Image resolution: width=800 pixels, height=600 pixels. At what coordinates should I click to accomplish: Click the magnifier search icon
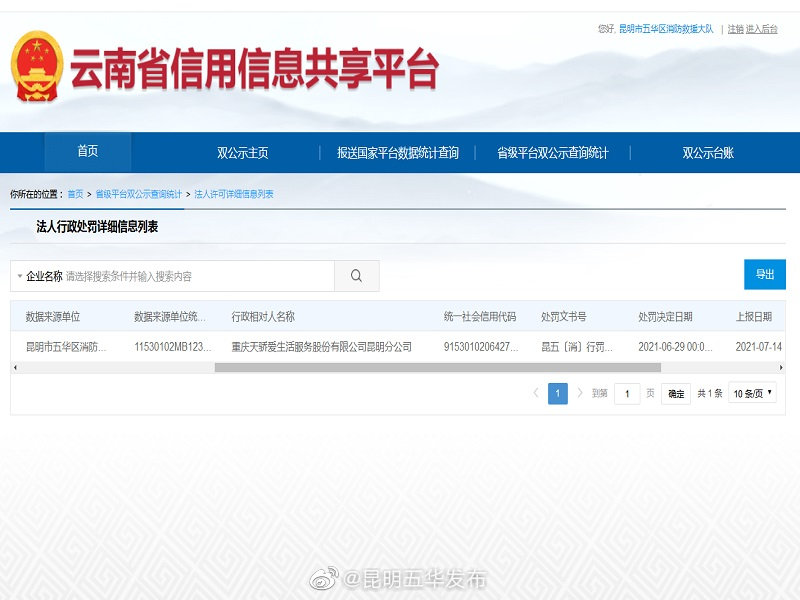click(x=355, y=275)
